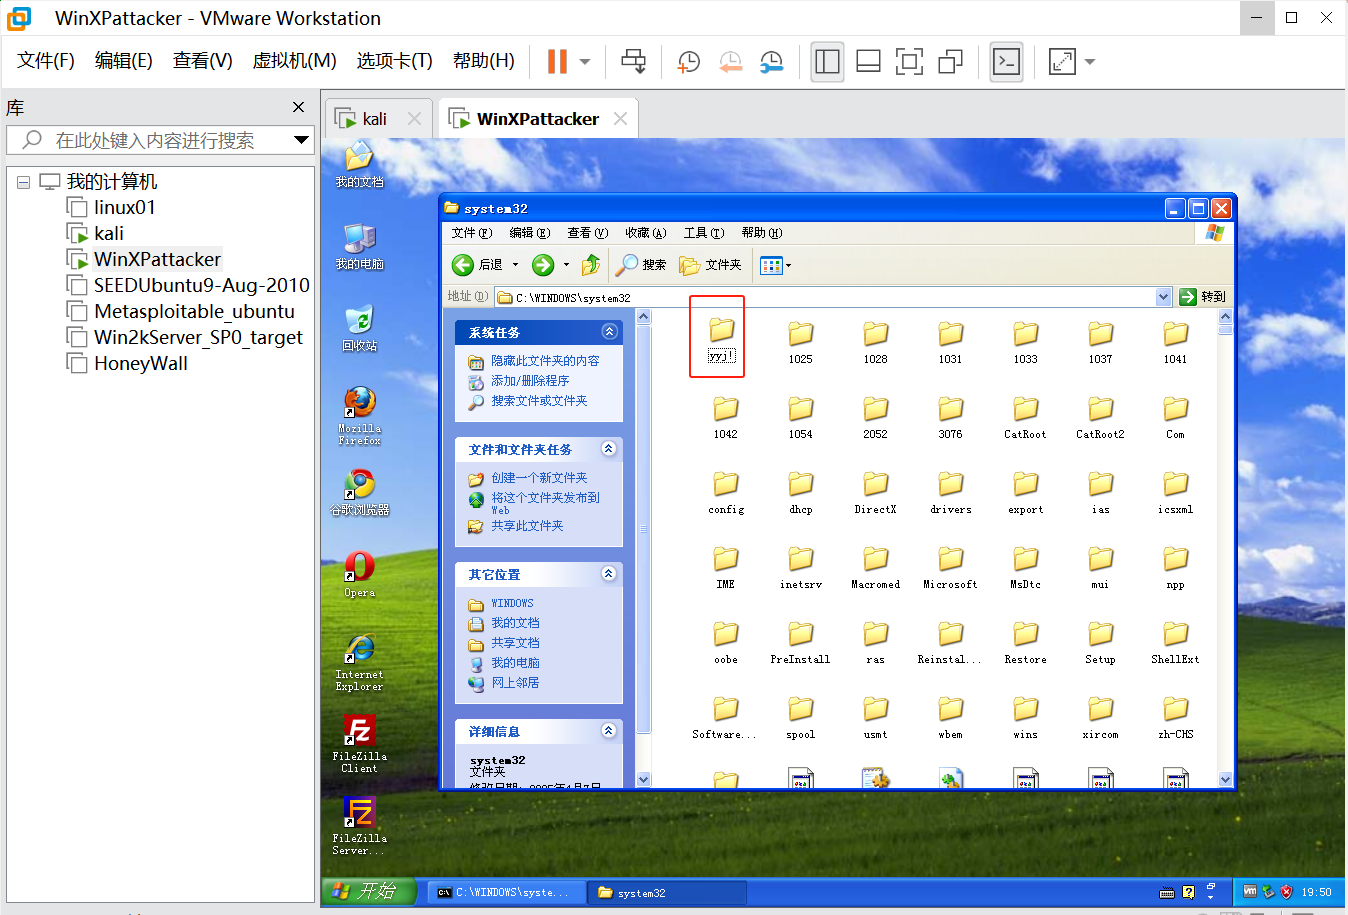Viewport: 1348px width, 915px height.
Task: Open VMware 选项卡(T) menu
Action: click(394, 61)
